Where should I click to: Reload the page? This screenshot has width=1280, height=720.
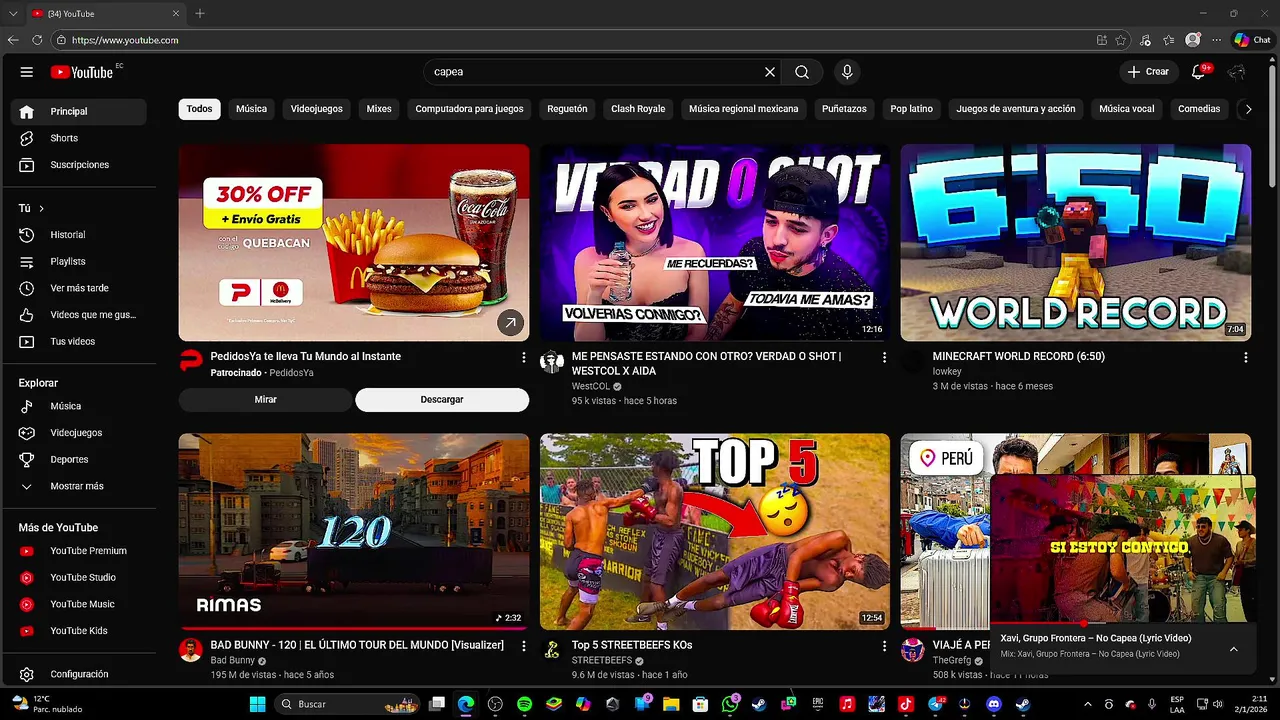coord(37,40)
